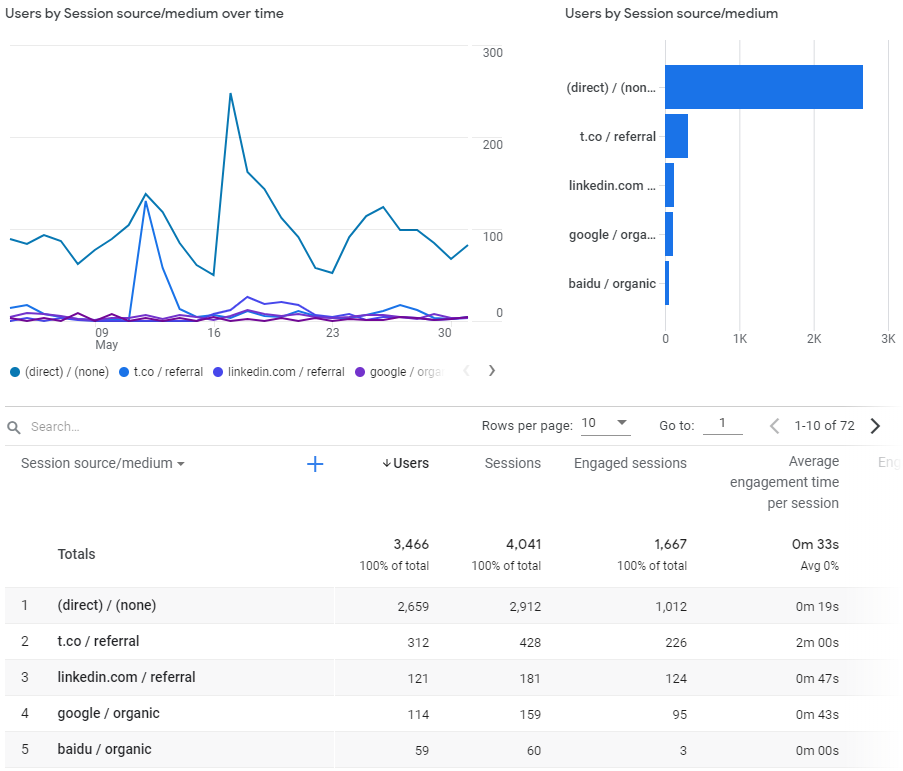Show previous legend items chevron
Image resolution: width=903 pixels, height=771 pixels.
coord(466,371)
